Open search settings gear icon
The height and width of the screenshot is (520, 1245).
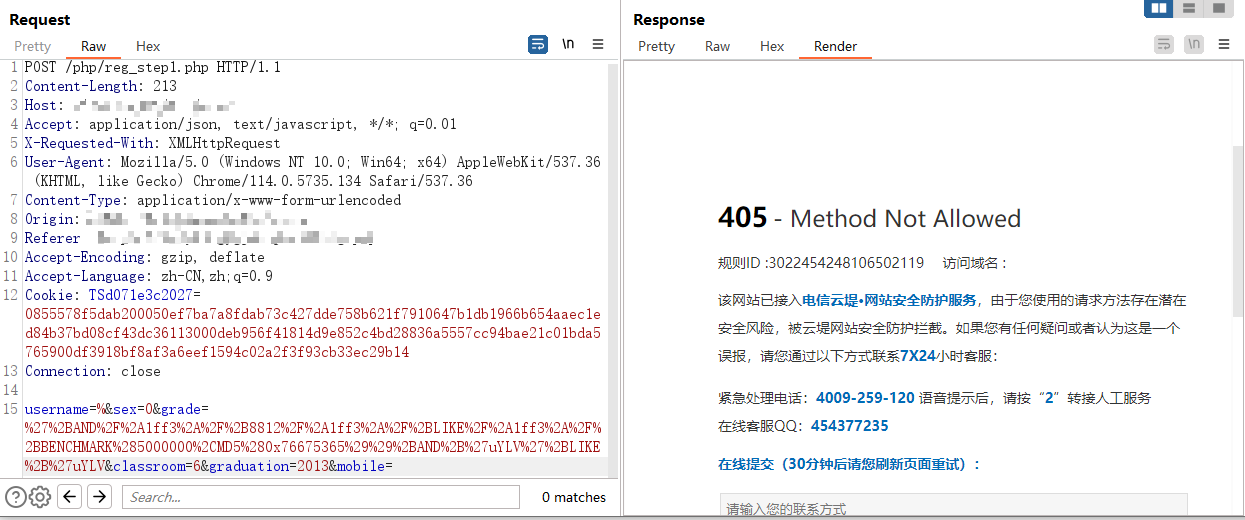[x=40, y=496]
